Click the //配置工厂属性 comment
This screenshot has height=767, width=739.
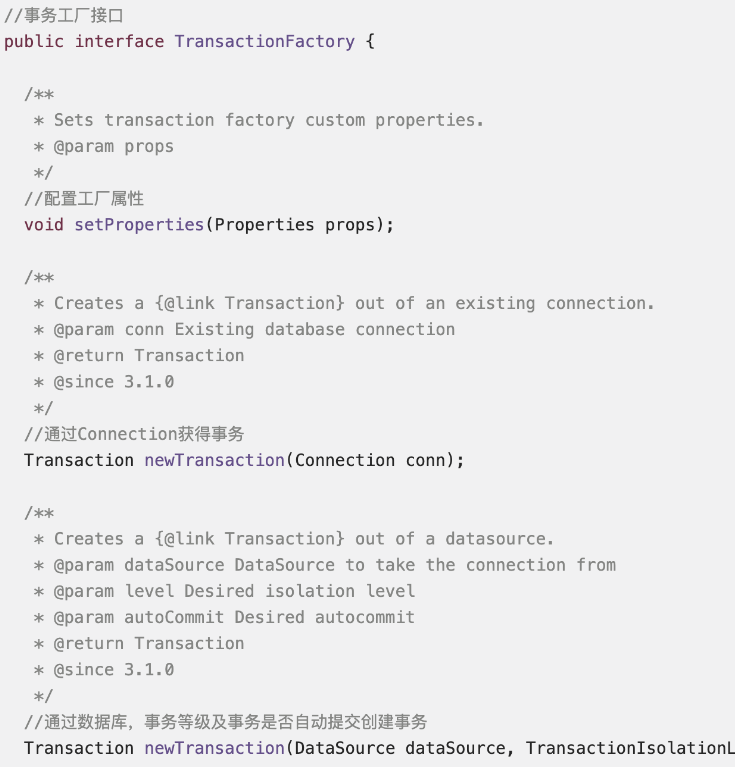point(84,199)
